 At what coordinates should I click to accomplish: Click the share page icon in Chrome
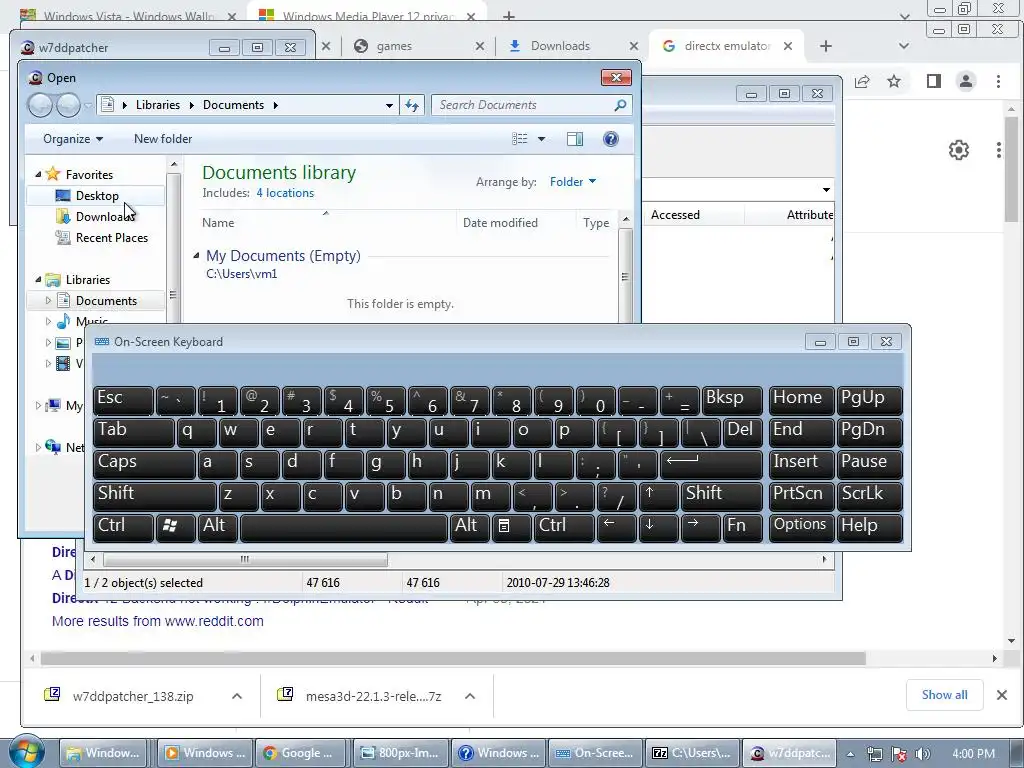tap(862, 81)
